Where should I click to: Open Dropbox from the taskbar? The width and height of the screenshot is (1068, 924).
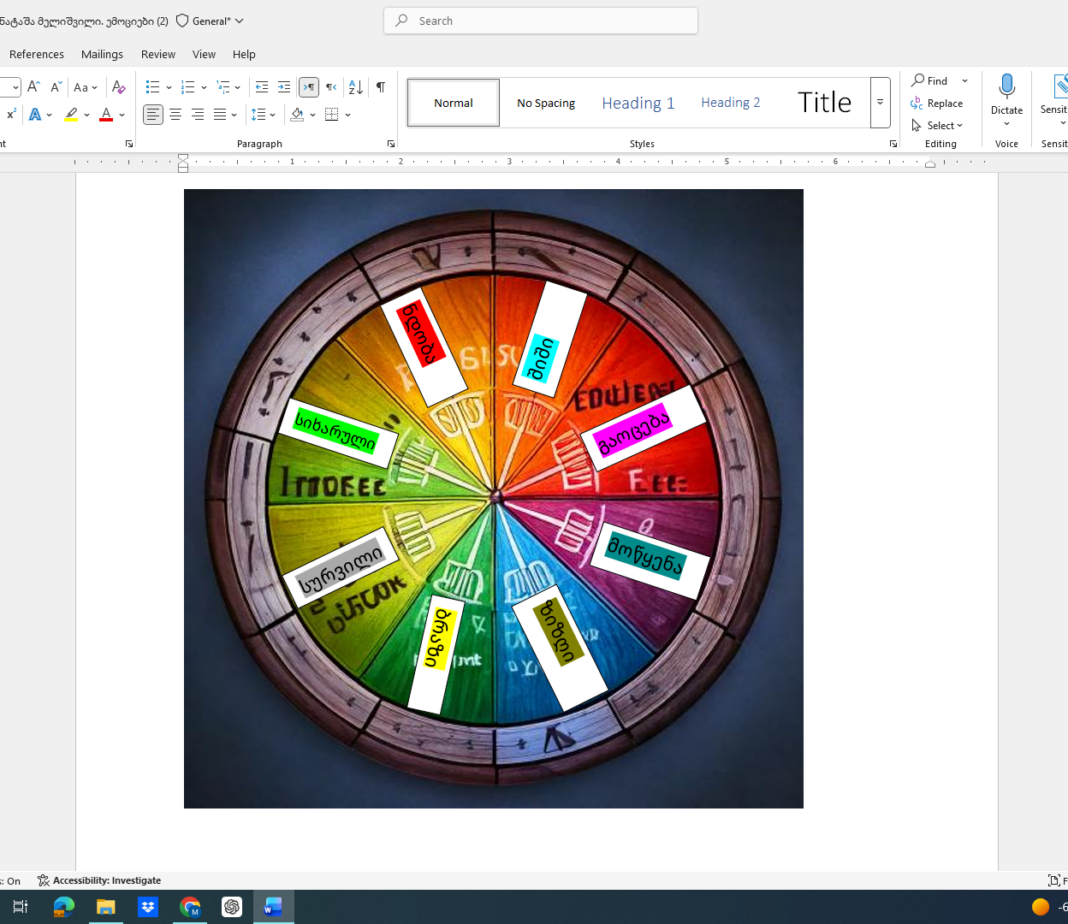(148, 907)
